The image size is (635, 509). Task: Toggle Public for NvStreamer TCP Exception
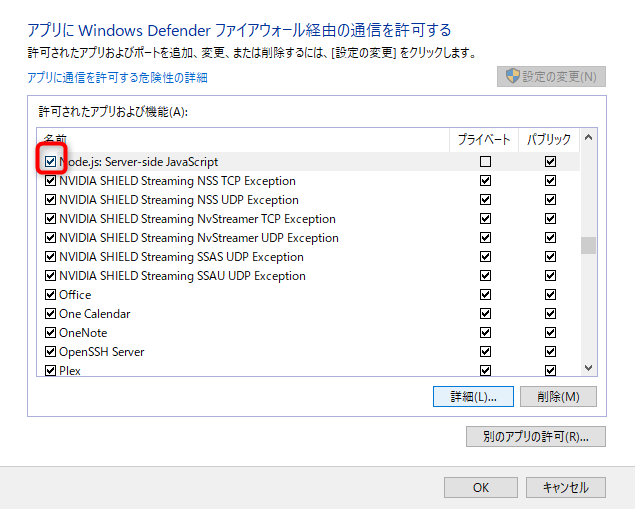point(550,219)
